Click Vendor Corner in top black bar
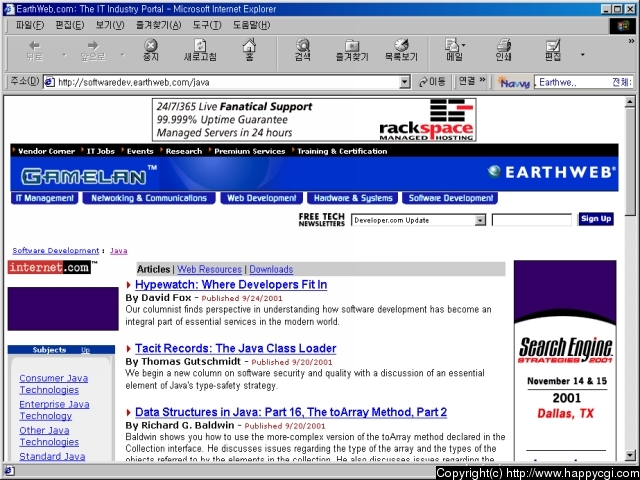 pos(46,151)
